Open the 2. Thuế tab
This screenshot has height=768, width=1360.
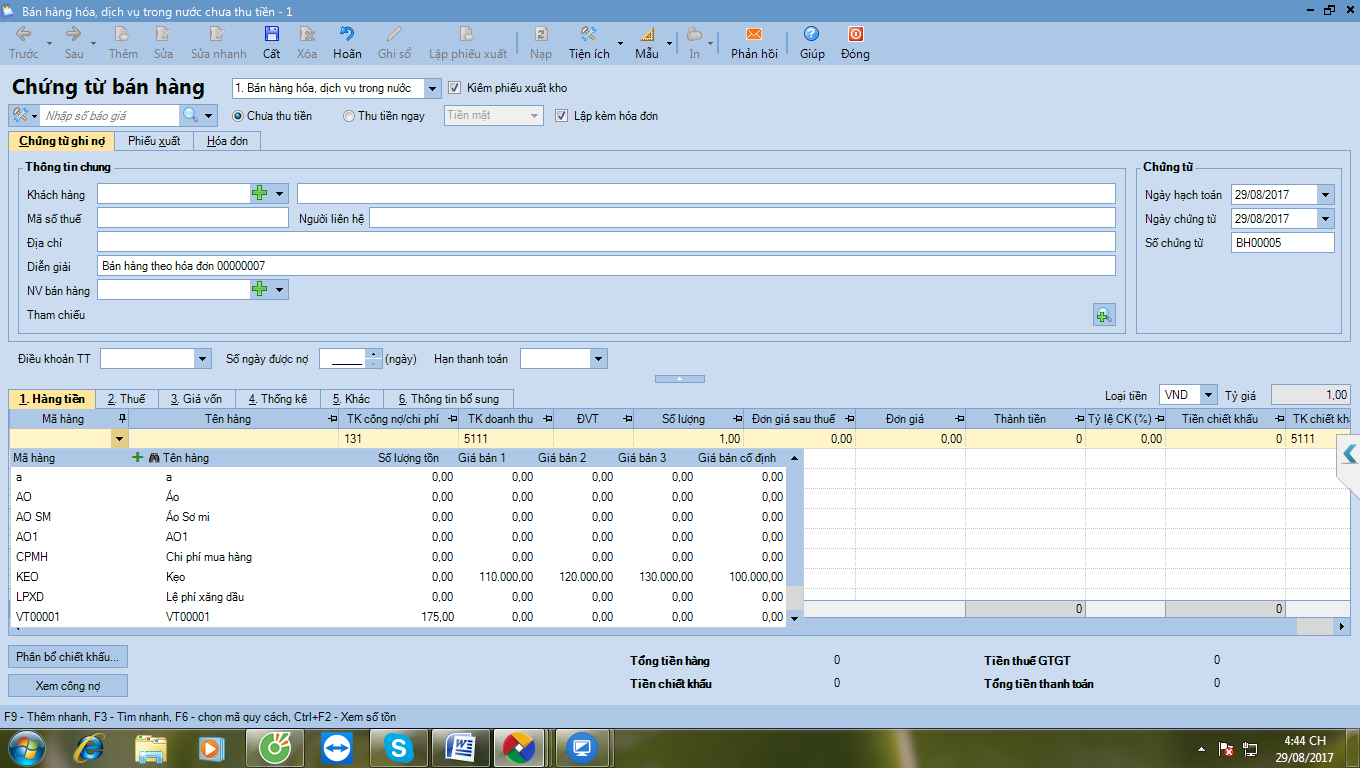coord(126,399)
